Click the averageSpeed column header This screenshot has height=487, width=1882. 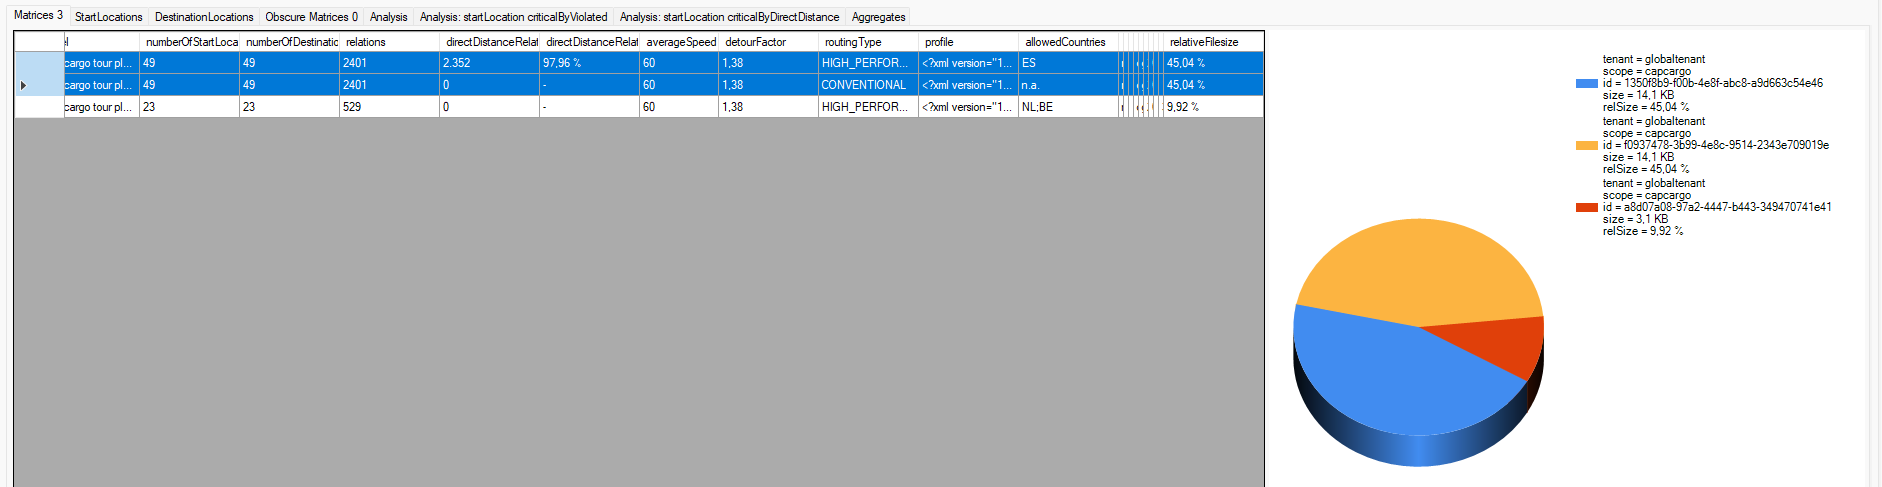pos(678,42)
